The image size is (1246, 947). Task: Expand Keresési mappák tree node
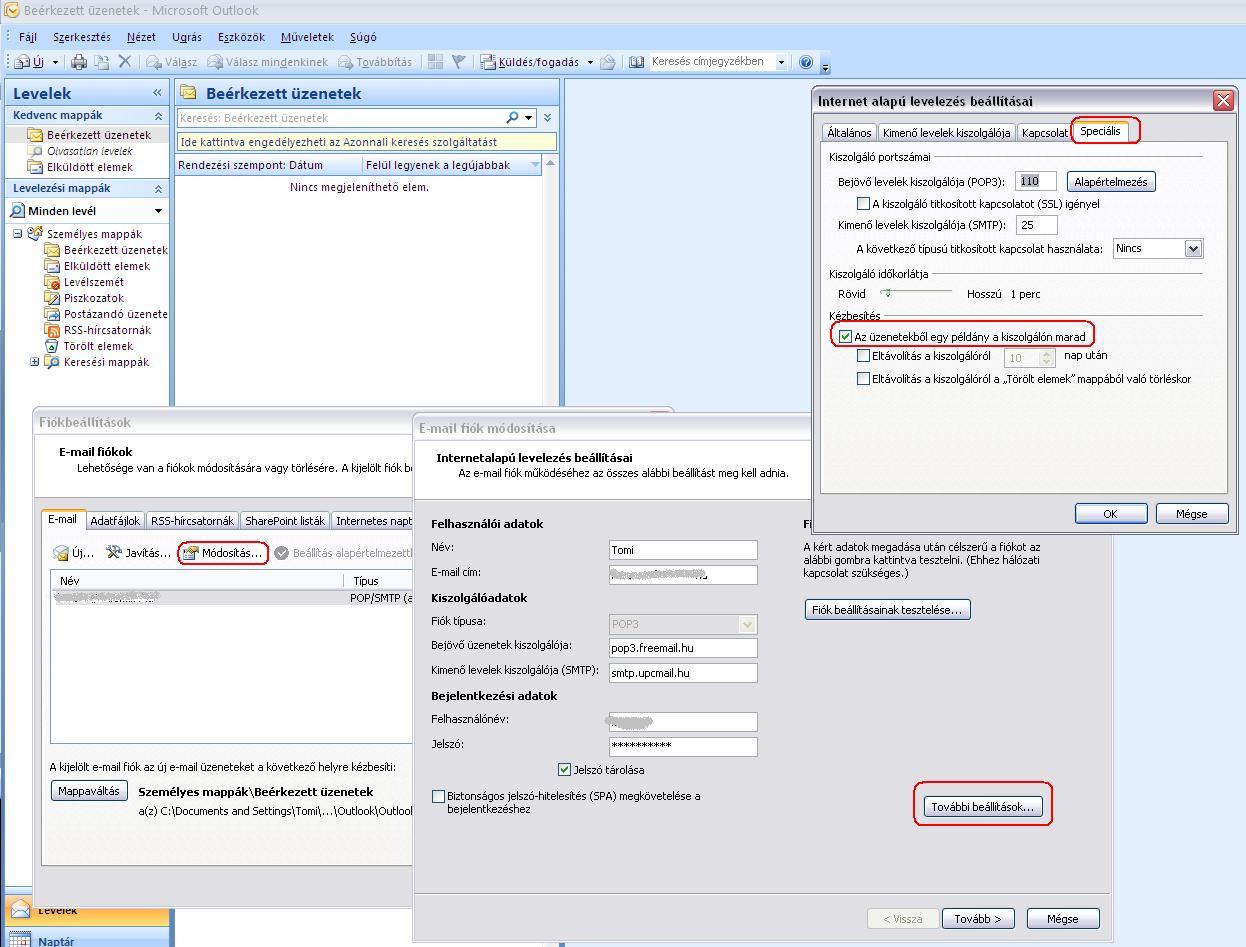pyautogui.click(x=35, y=362)
